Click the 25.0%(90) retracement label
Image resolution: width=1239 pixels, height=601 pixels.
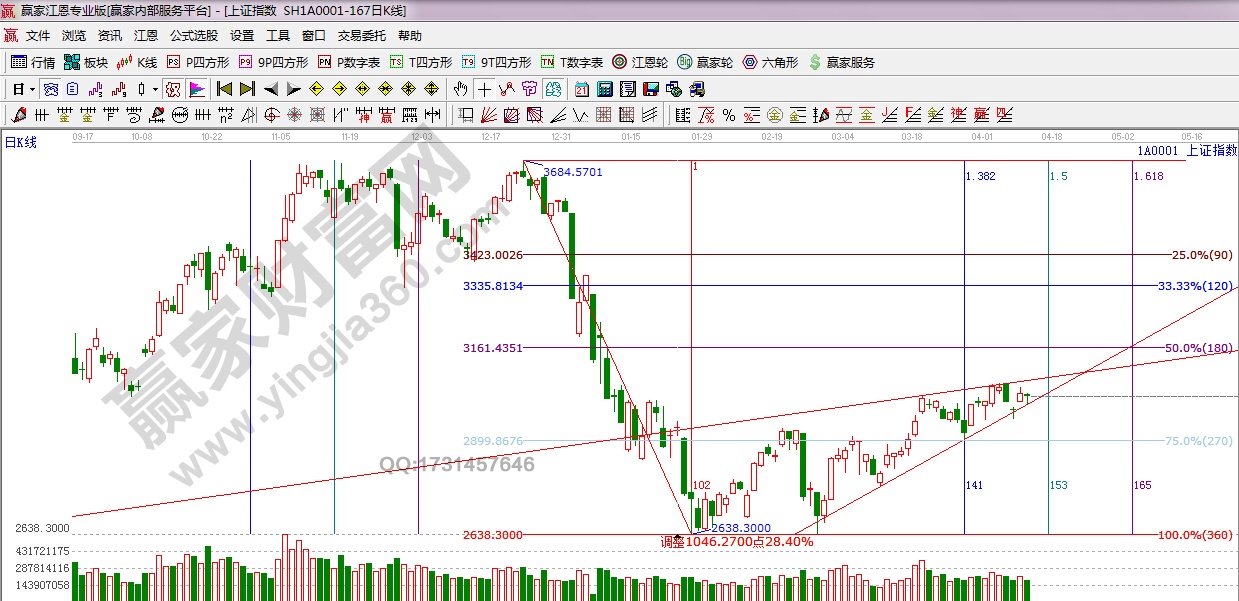click(1202, 255)
